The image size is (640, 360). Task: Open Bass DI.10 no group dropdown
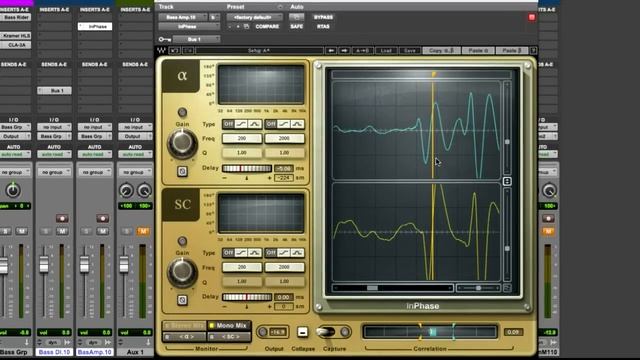(x=54, y=172)
